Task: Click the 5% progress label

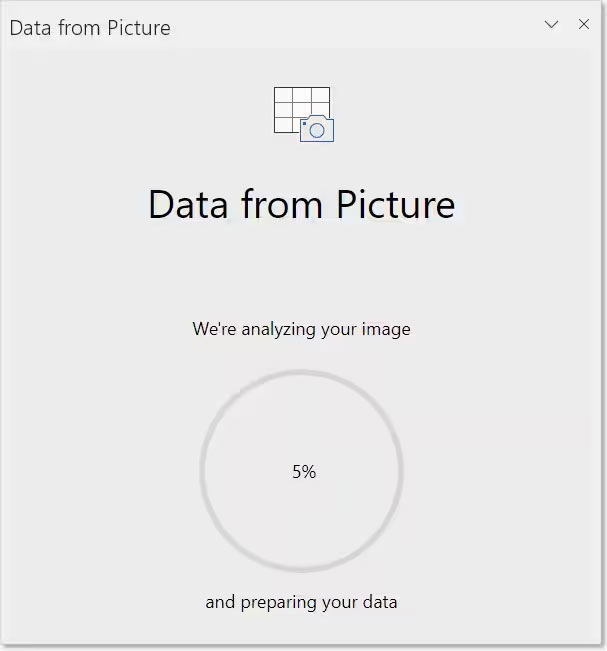Action: [x=304, y=471]
